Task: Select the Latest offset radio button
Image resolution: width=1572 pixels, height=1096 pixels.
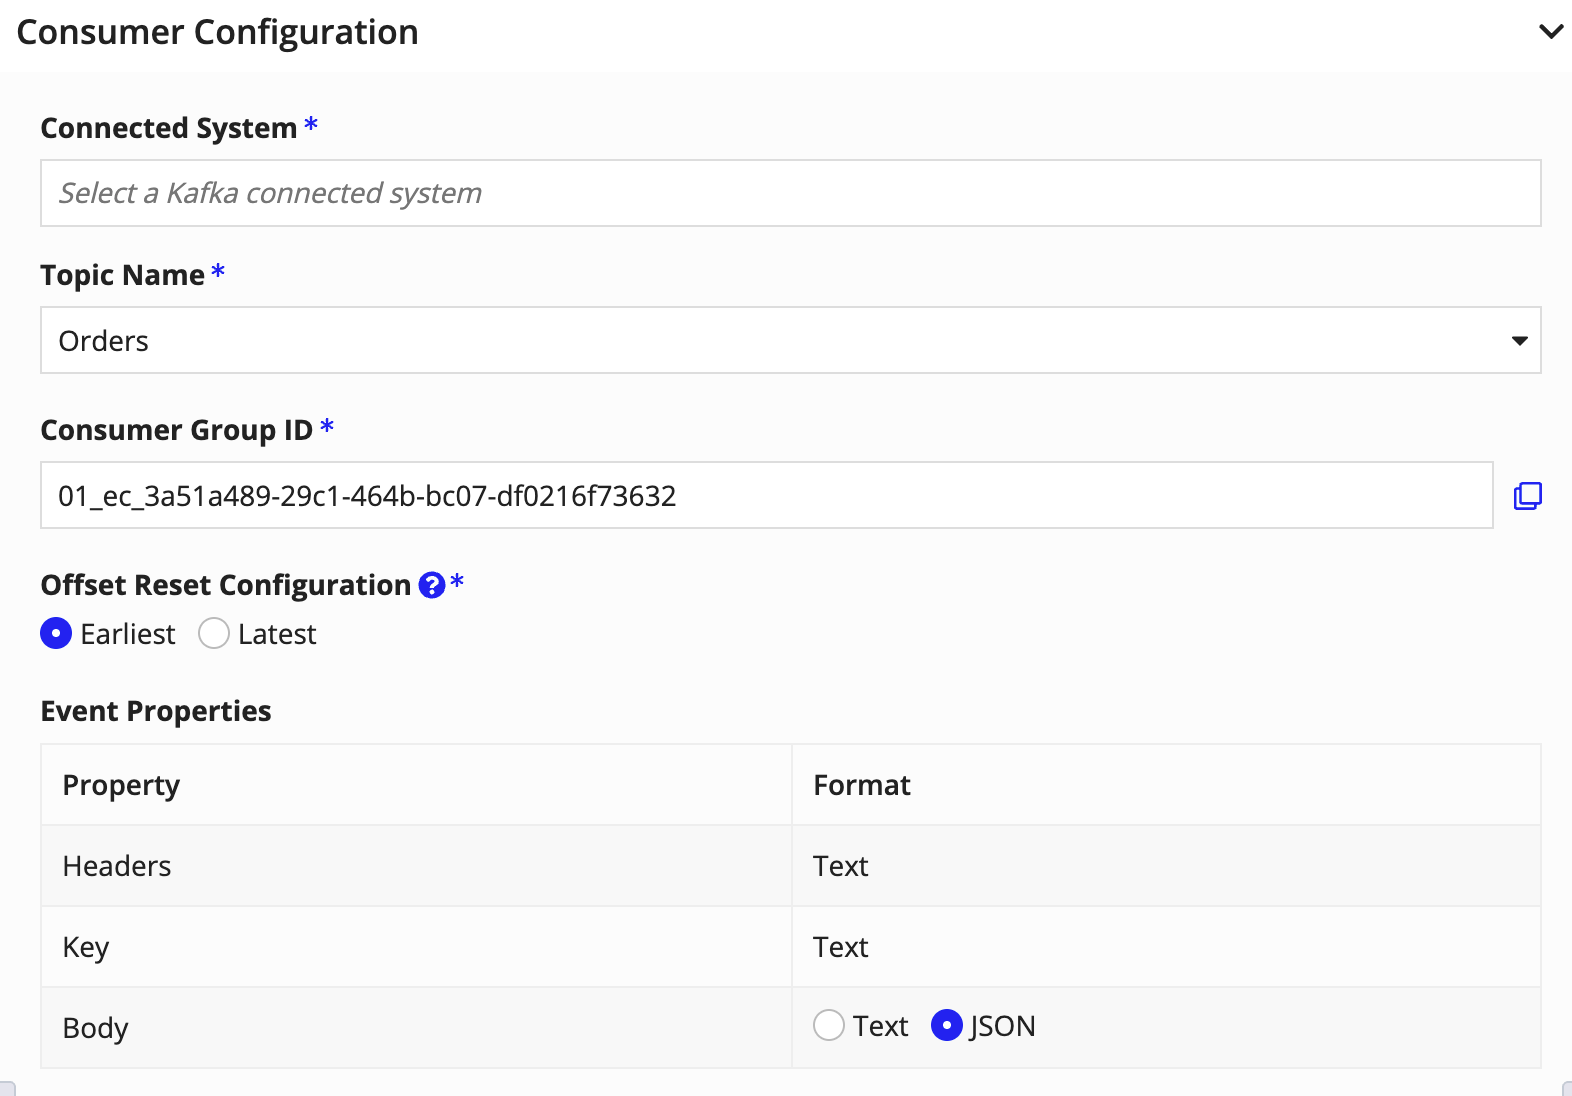Action: coord(214,633)
